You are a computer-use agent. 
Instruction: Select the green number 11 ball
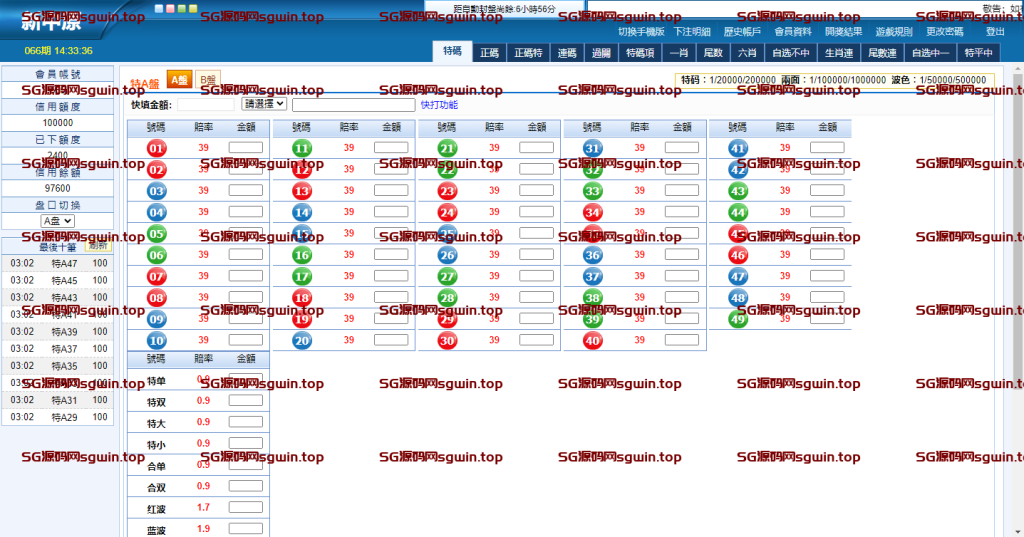pyautogui.click(x=302, y=148)
